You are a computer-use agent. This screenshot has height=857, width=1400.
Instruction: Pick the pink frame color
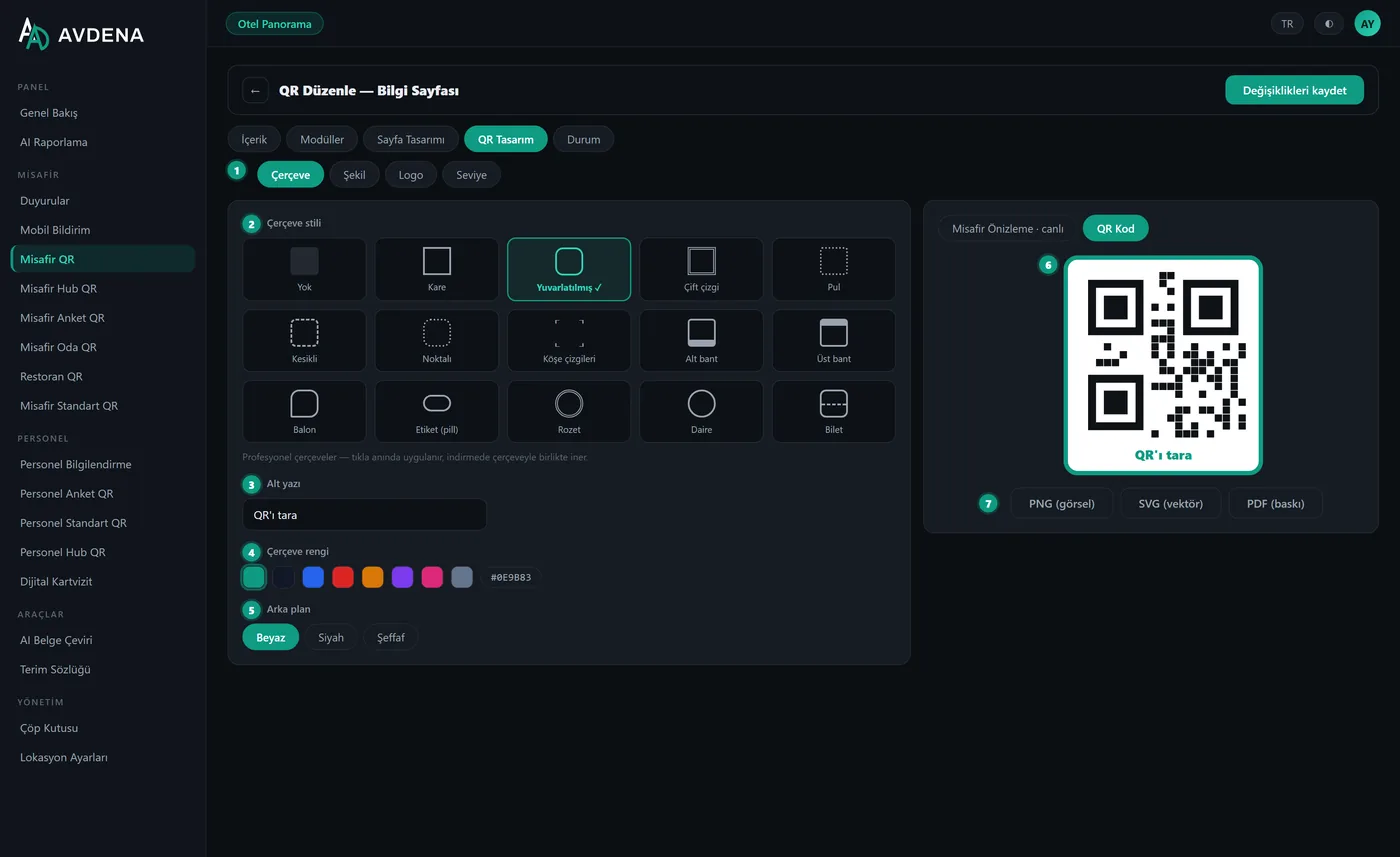click(x=432, y=577)
